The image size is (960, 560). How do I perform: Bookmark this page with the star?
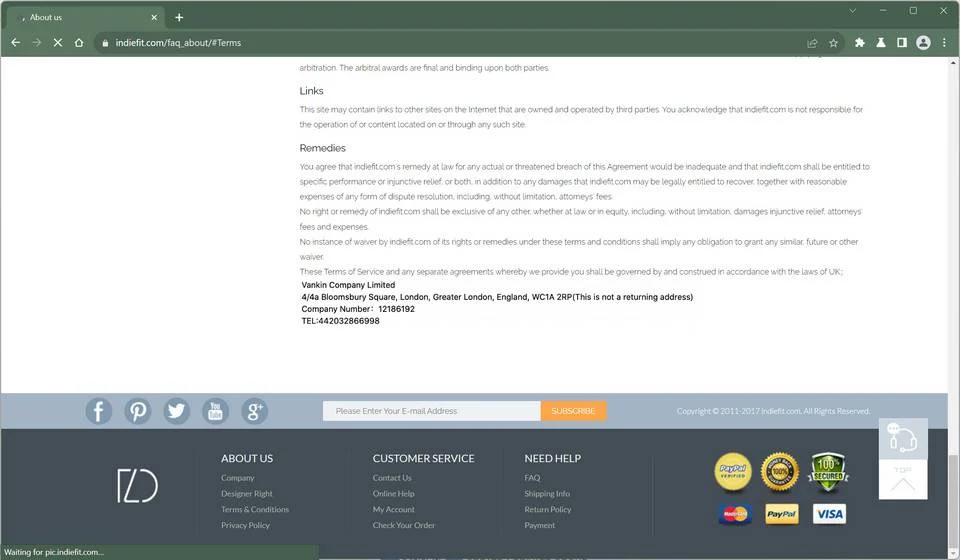click(833, 43)
